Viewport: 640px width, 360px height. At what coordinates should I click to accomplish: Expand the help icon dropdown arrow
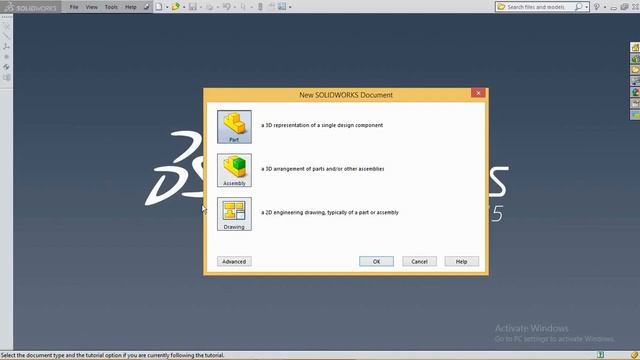[x=605, y=7]
